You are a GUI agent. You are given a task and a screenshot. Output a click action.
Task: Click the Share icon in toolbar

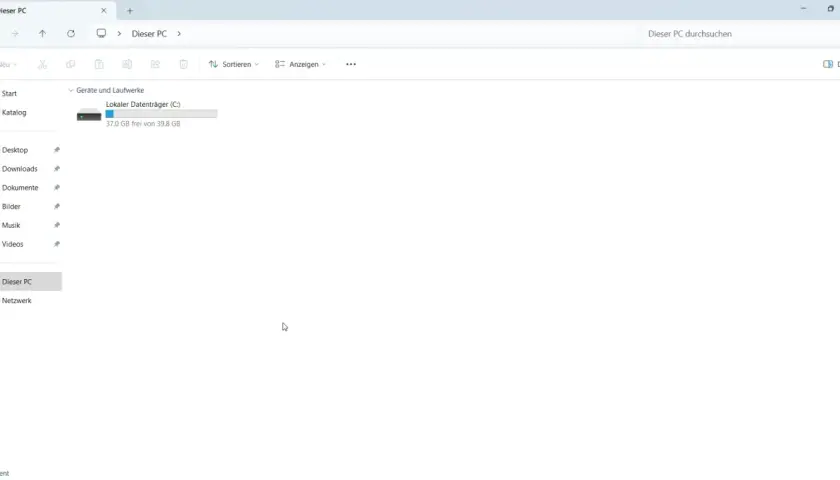click(x=155, y=64)
